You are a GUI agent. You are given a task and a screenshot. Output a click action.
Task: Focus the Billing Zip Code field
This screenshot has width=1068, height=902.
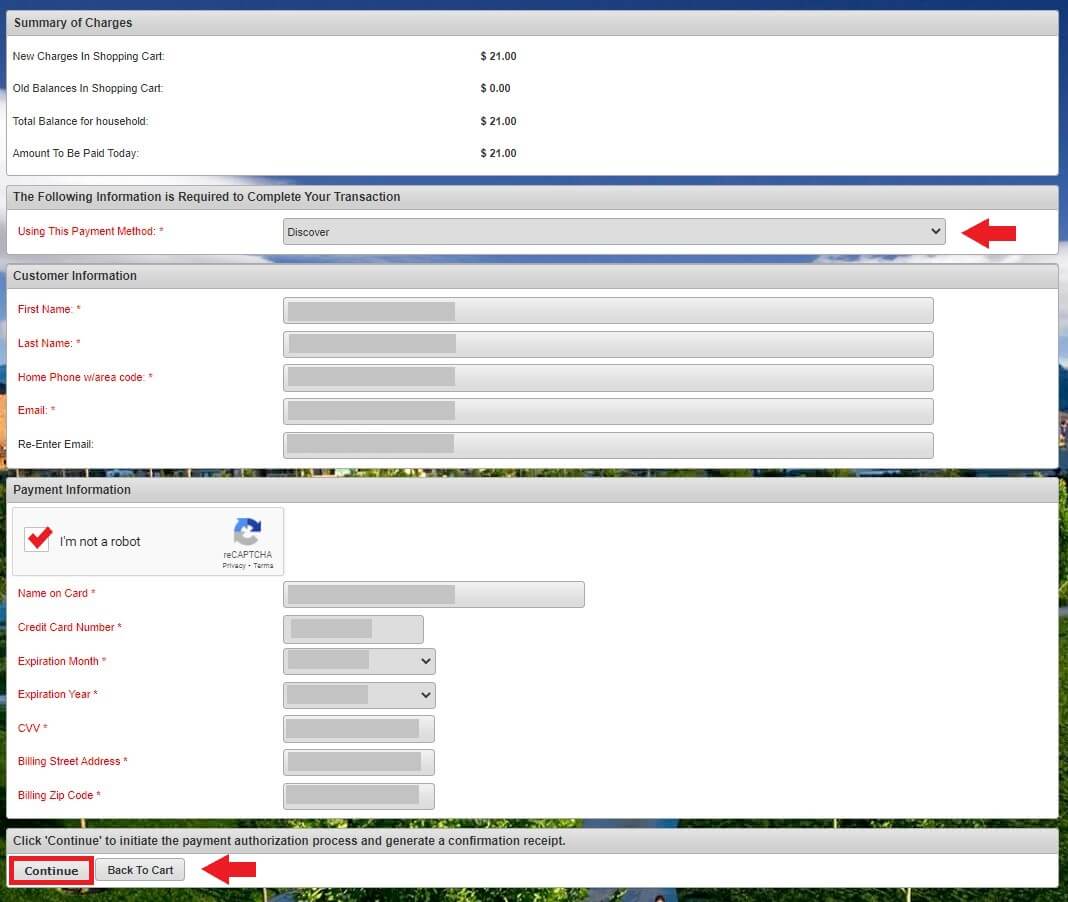pos(359,796)
